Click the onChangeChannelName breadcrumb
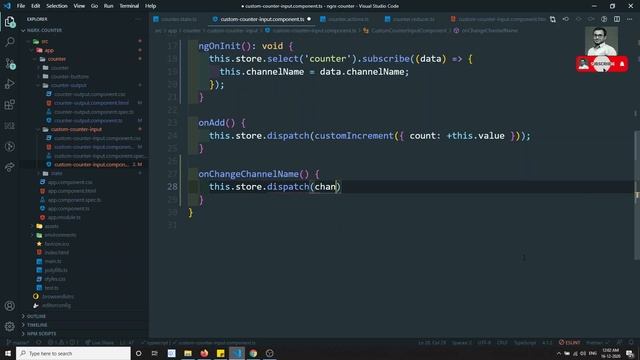The image size is (640, 360). click(489, 31)
